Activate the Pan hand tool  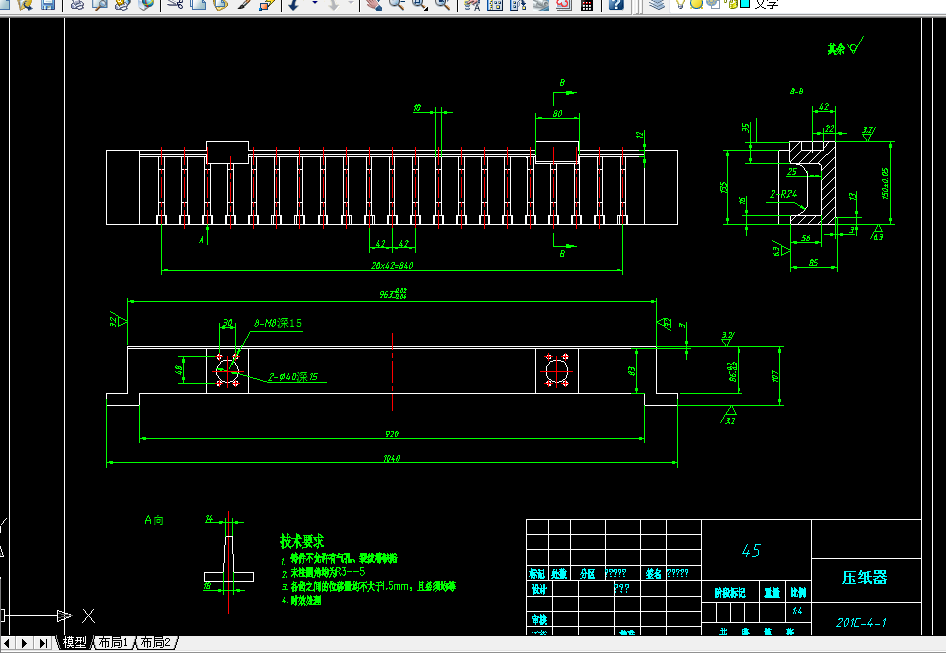point(374,4)
